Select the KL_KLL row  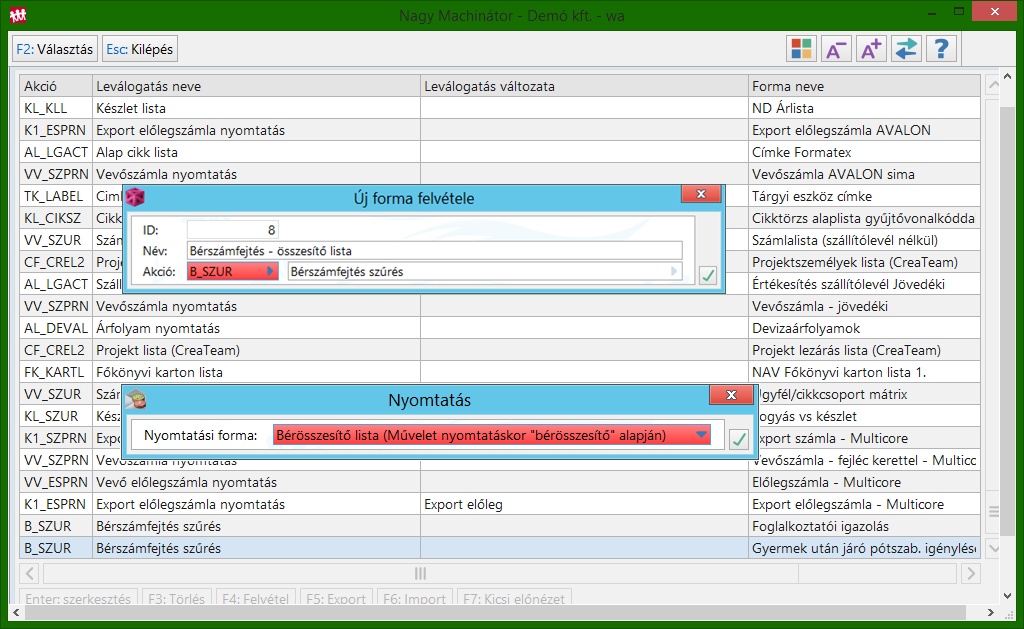click(x=500, y=108)
